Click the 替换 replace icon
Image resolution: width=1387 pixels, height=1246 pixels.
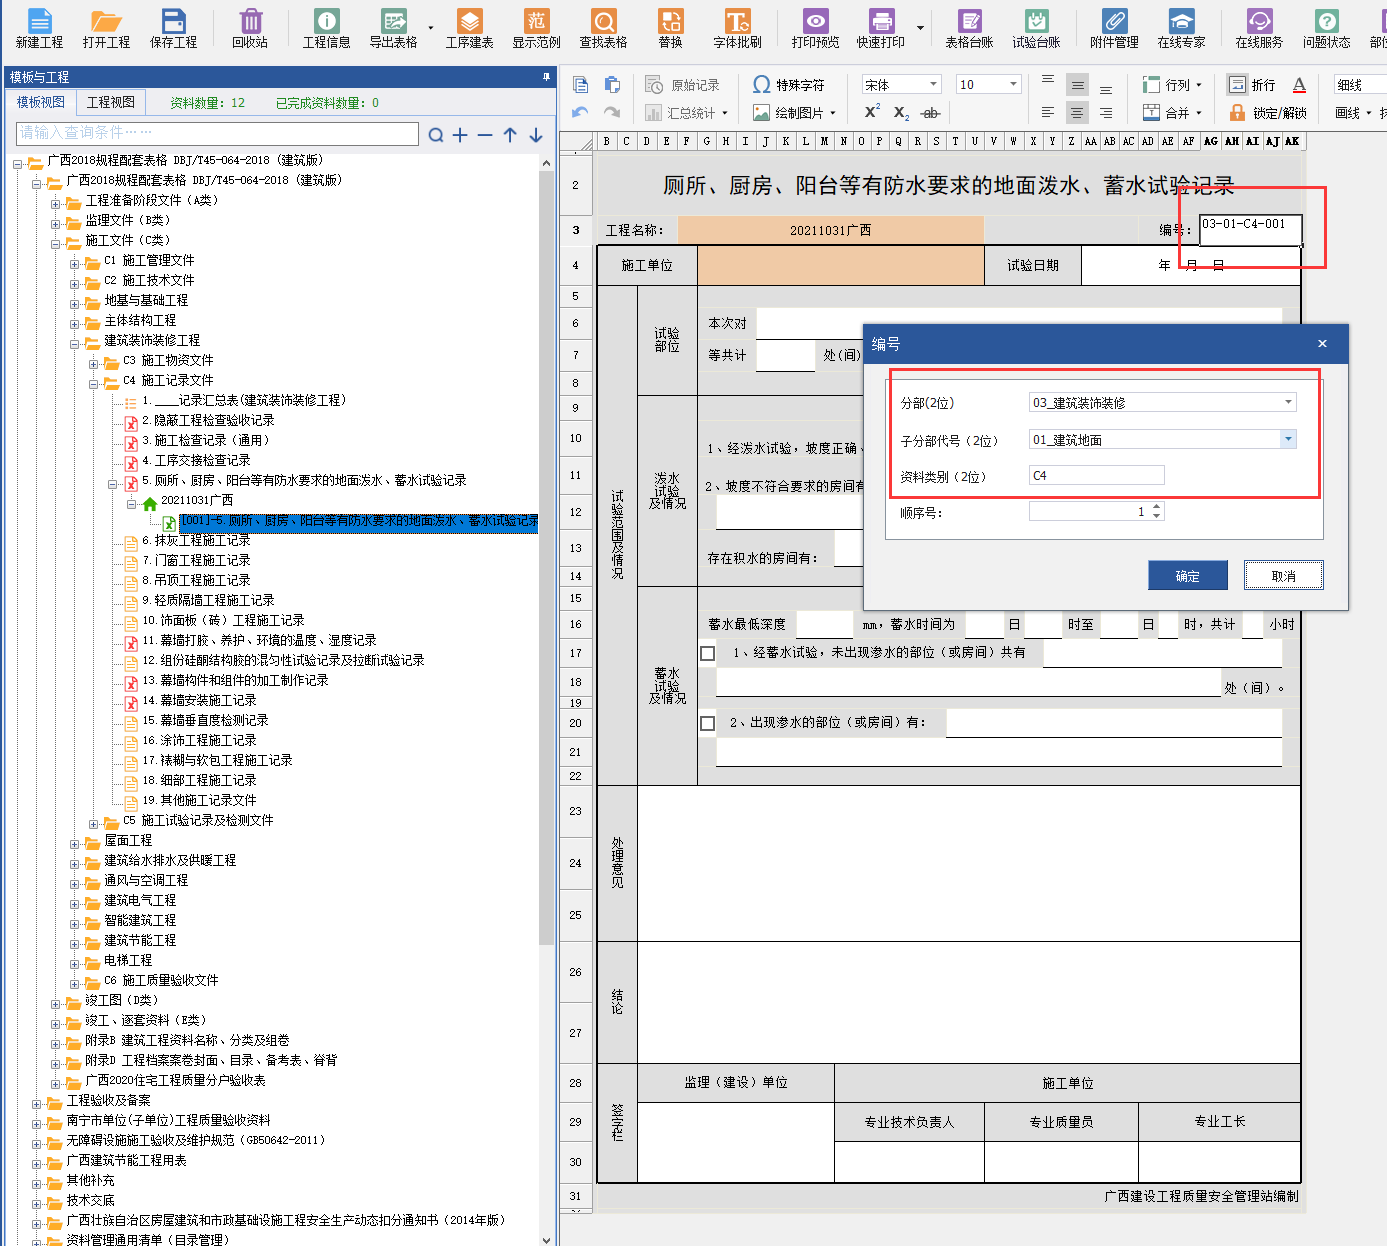pyautogui.click(x=670, y=28)
